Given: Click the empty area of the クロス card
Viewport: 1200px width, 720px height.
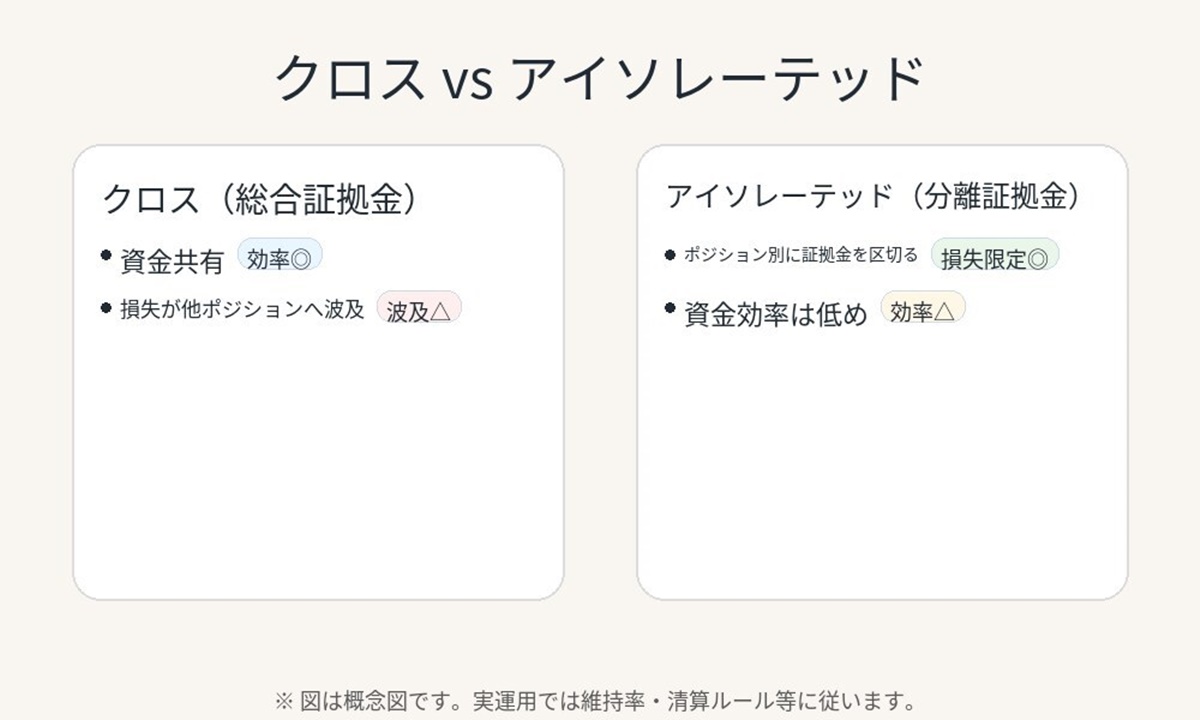Looking at the screenshot, I should coord(318,460).
